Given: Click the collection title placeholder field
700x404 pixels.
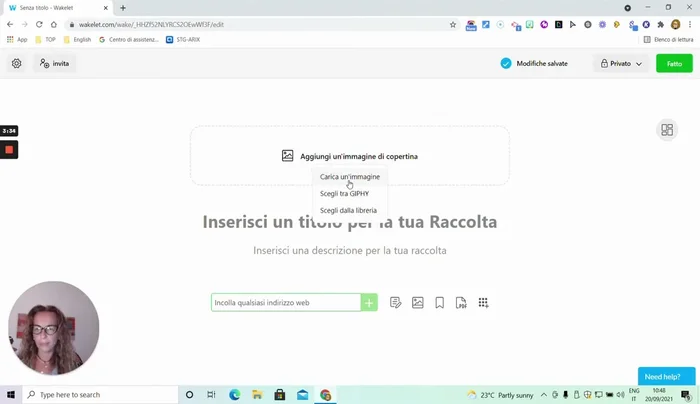Looking at the screenshot, I should 350,221.
